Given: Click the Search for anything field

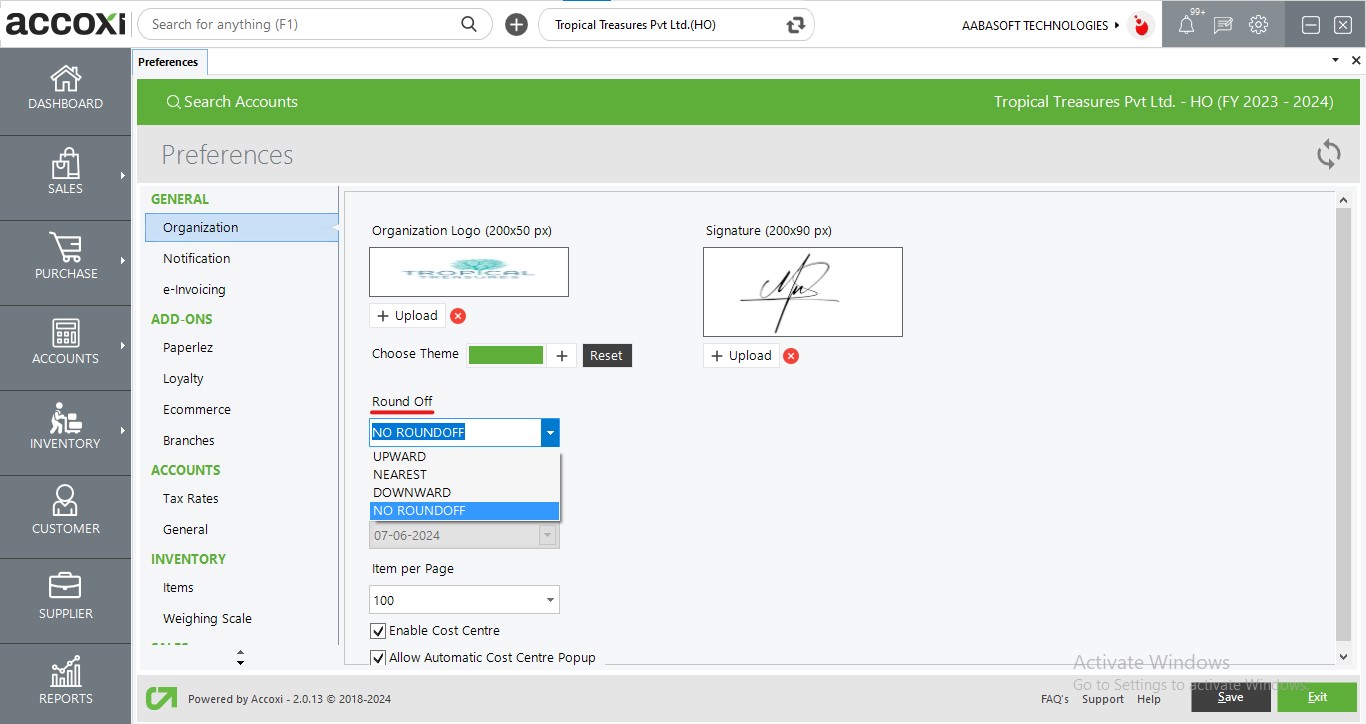Looking at the screenshot, I should (x=300, y=25).
